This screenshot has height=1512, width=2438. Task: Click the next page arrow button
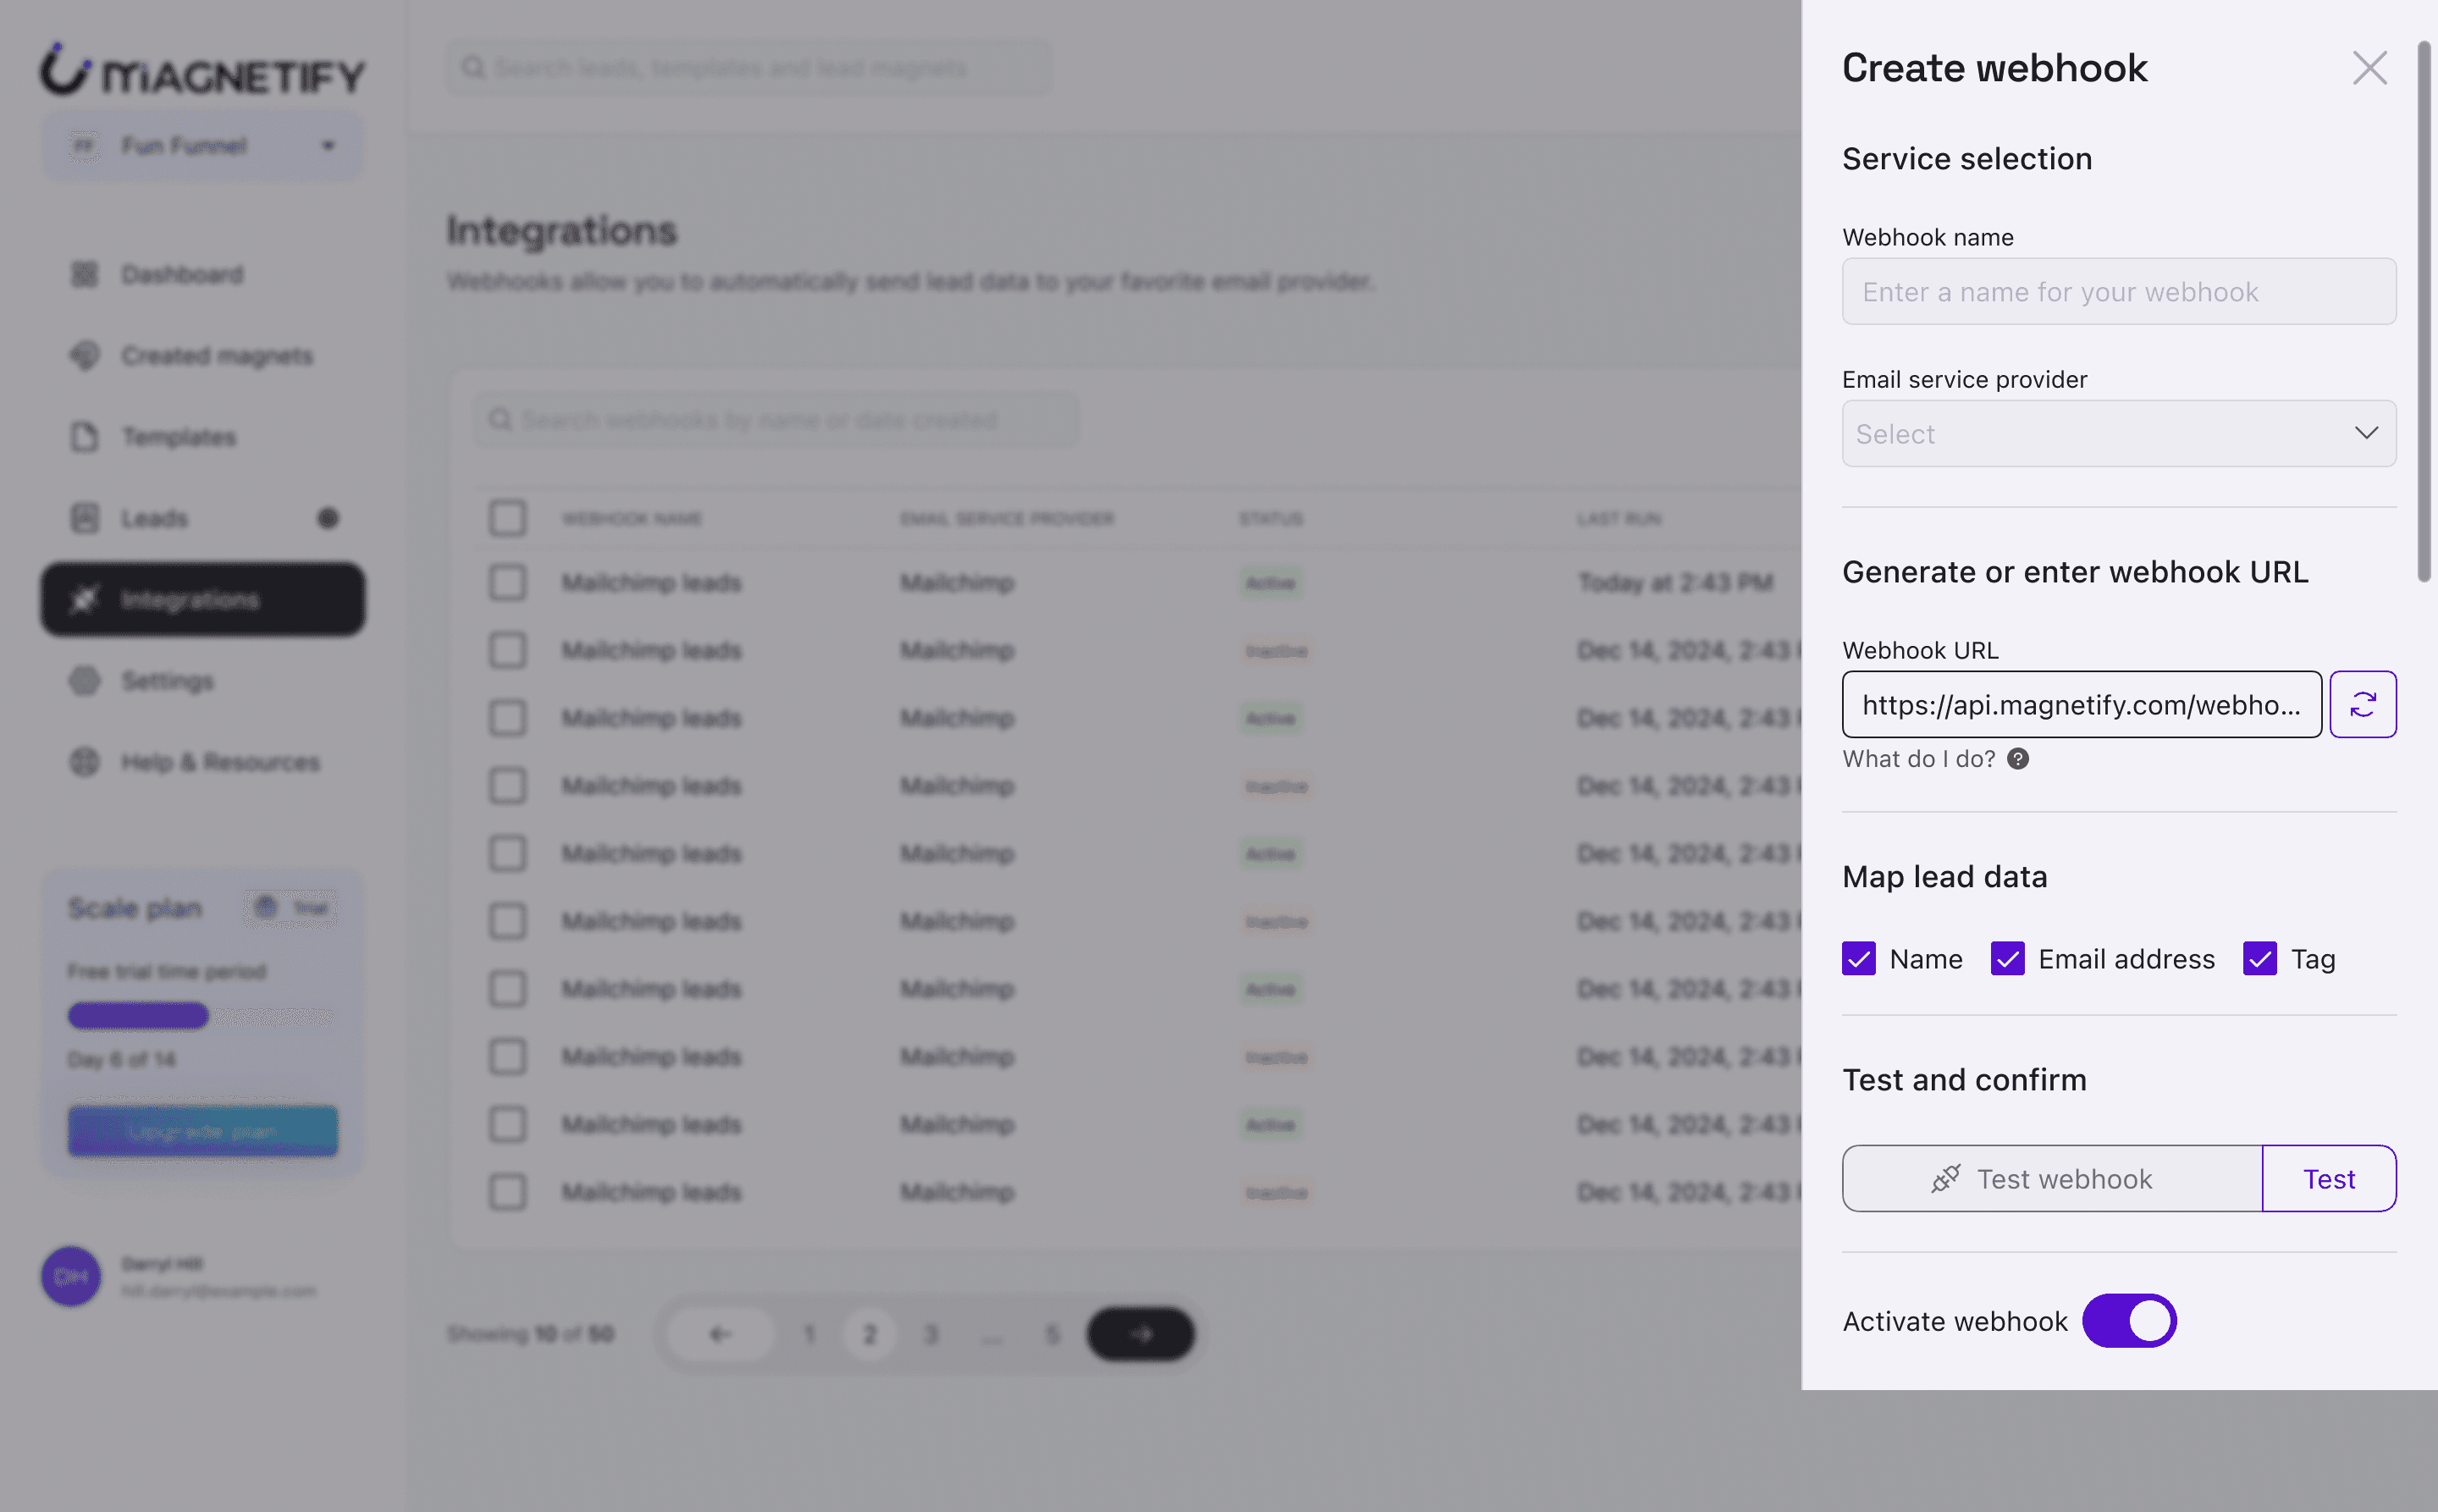1140,1333
